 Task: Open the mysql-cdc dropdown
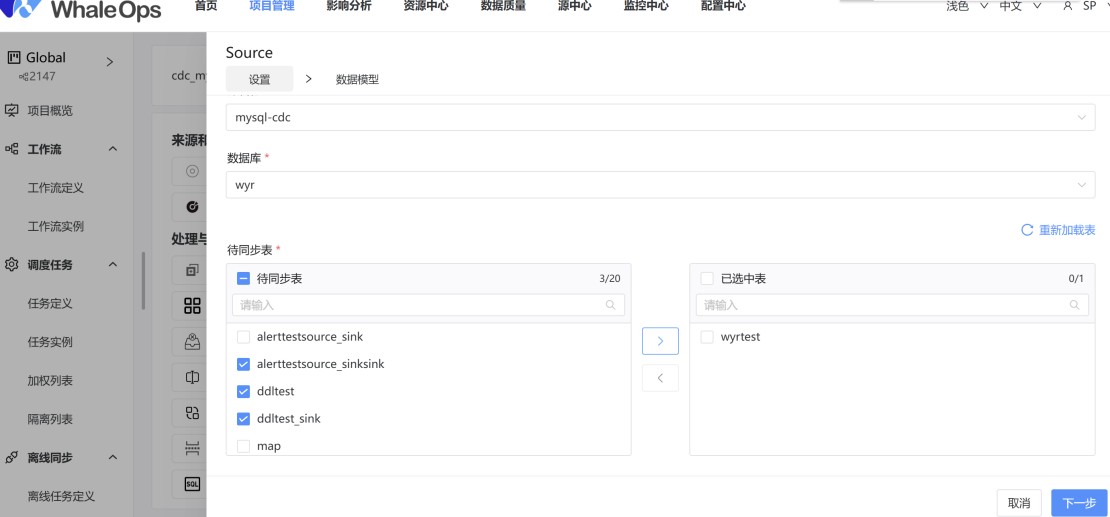[x=660, y=118]
